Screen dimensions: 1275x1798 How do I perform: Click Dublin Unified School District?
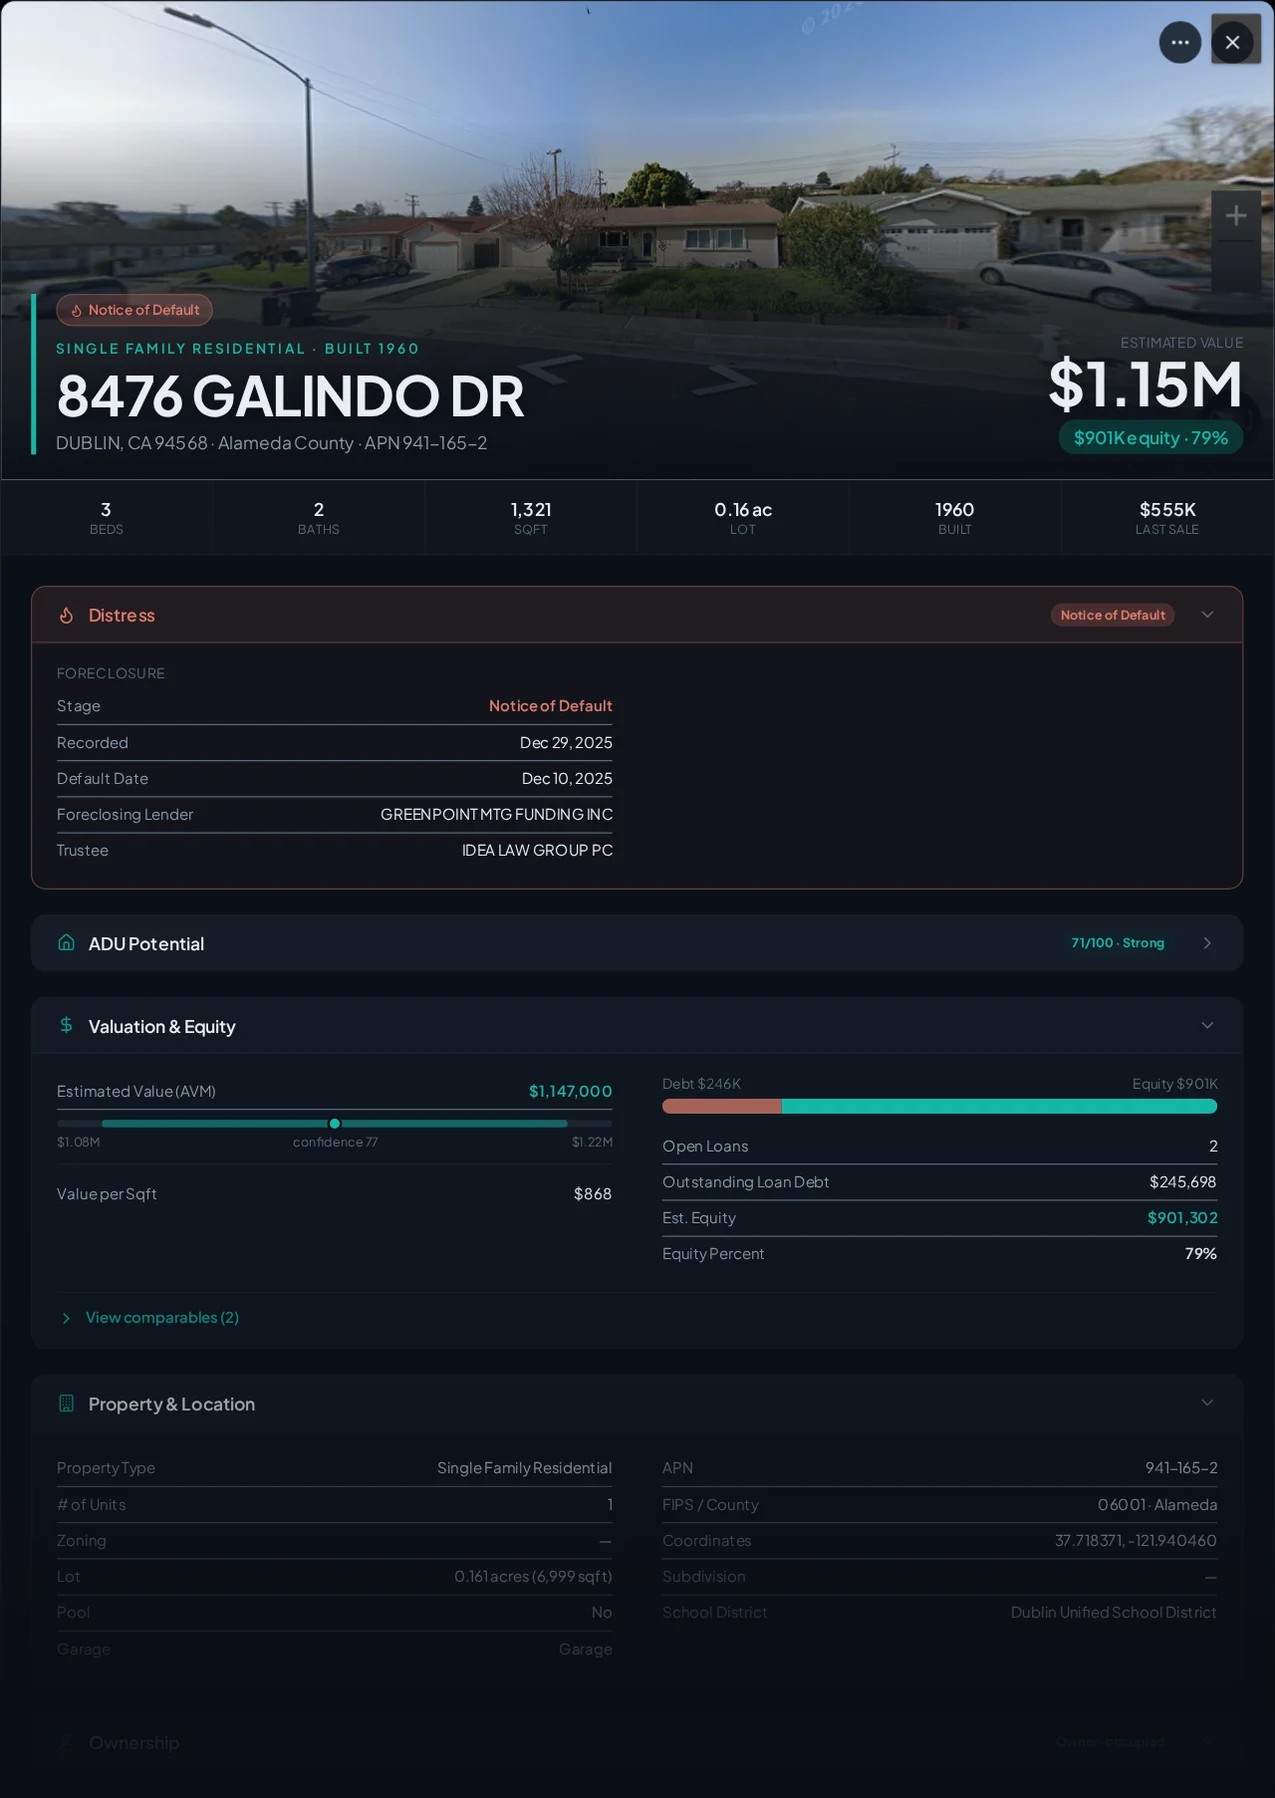1113,1612
